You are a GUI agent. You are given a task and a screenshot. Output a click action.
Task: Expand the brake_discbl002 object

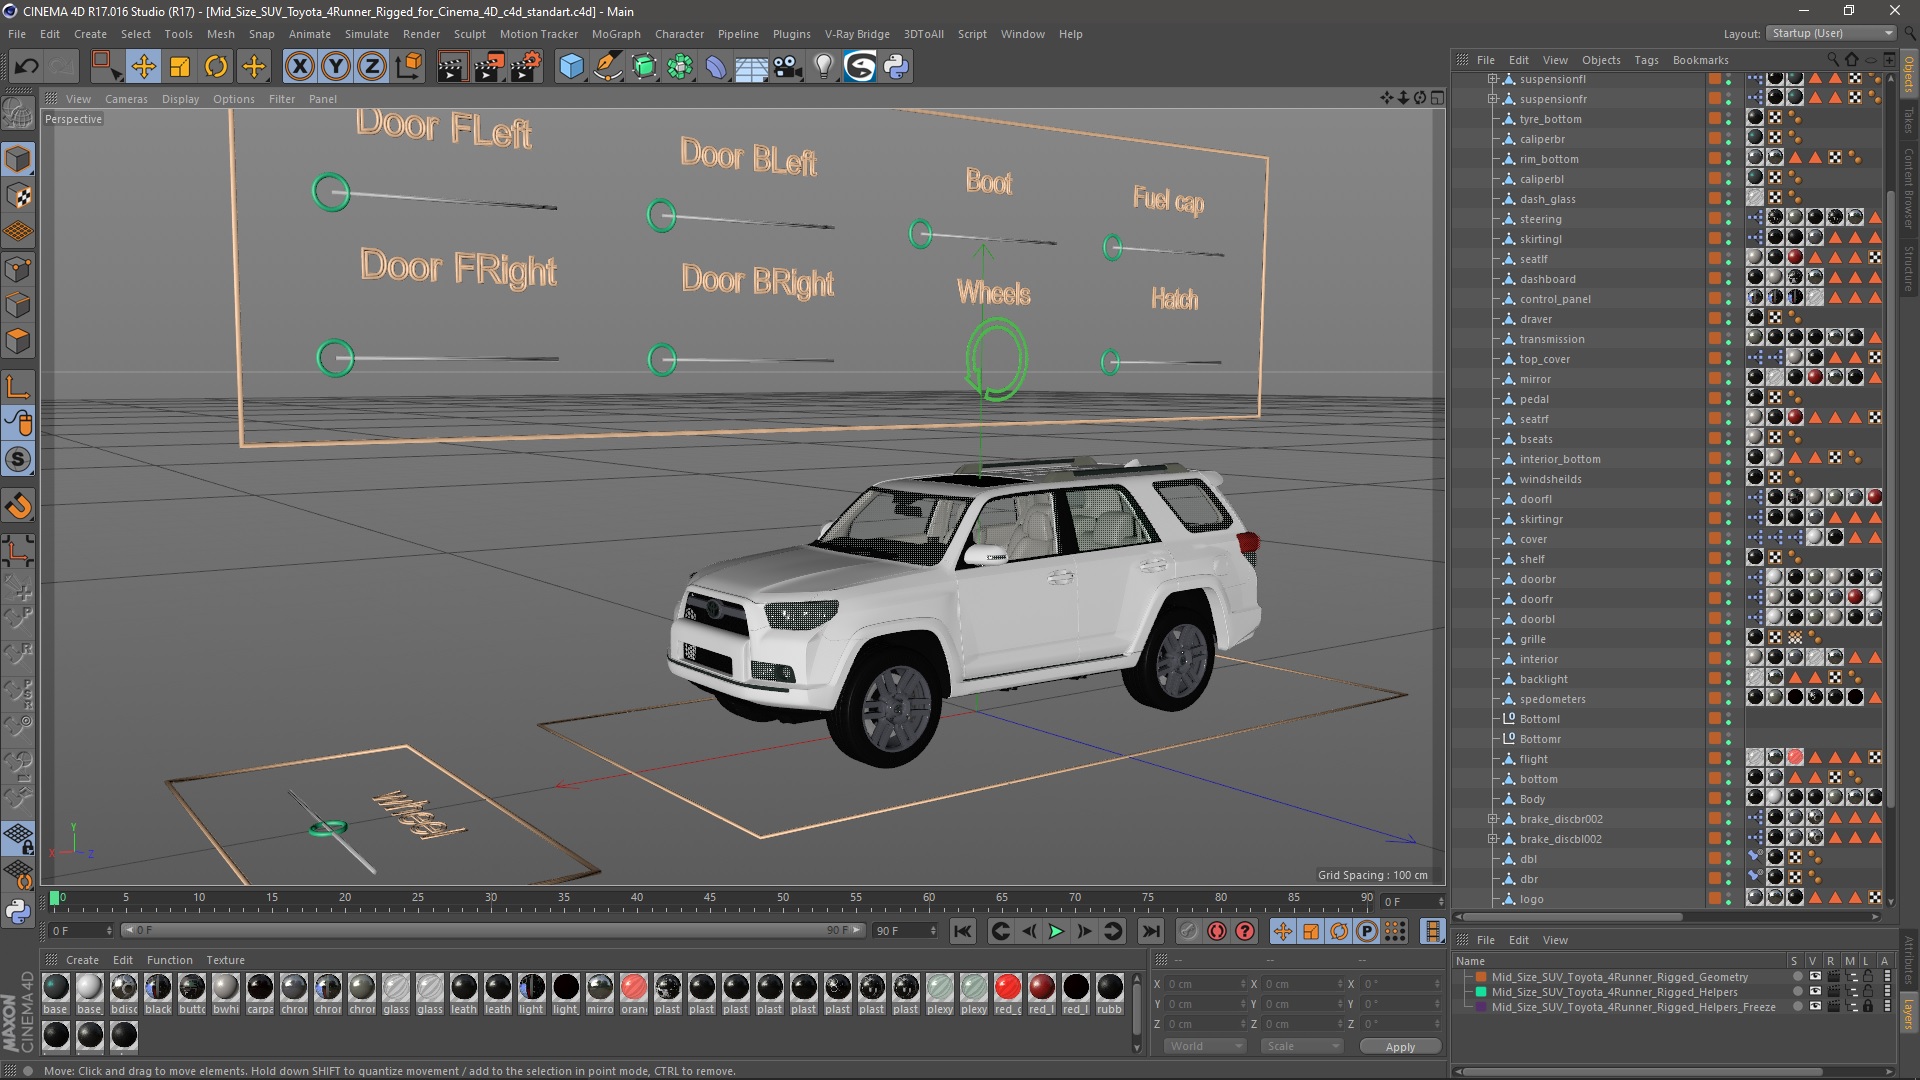pos(1492,839)
